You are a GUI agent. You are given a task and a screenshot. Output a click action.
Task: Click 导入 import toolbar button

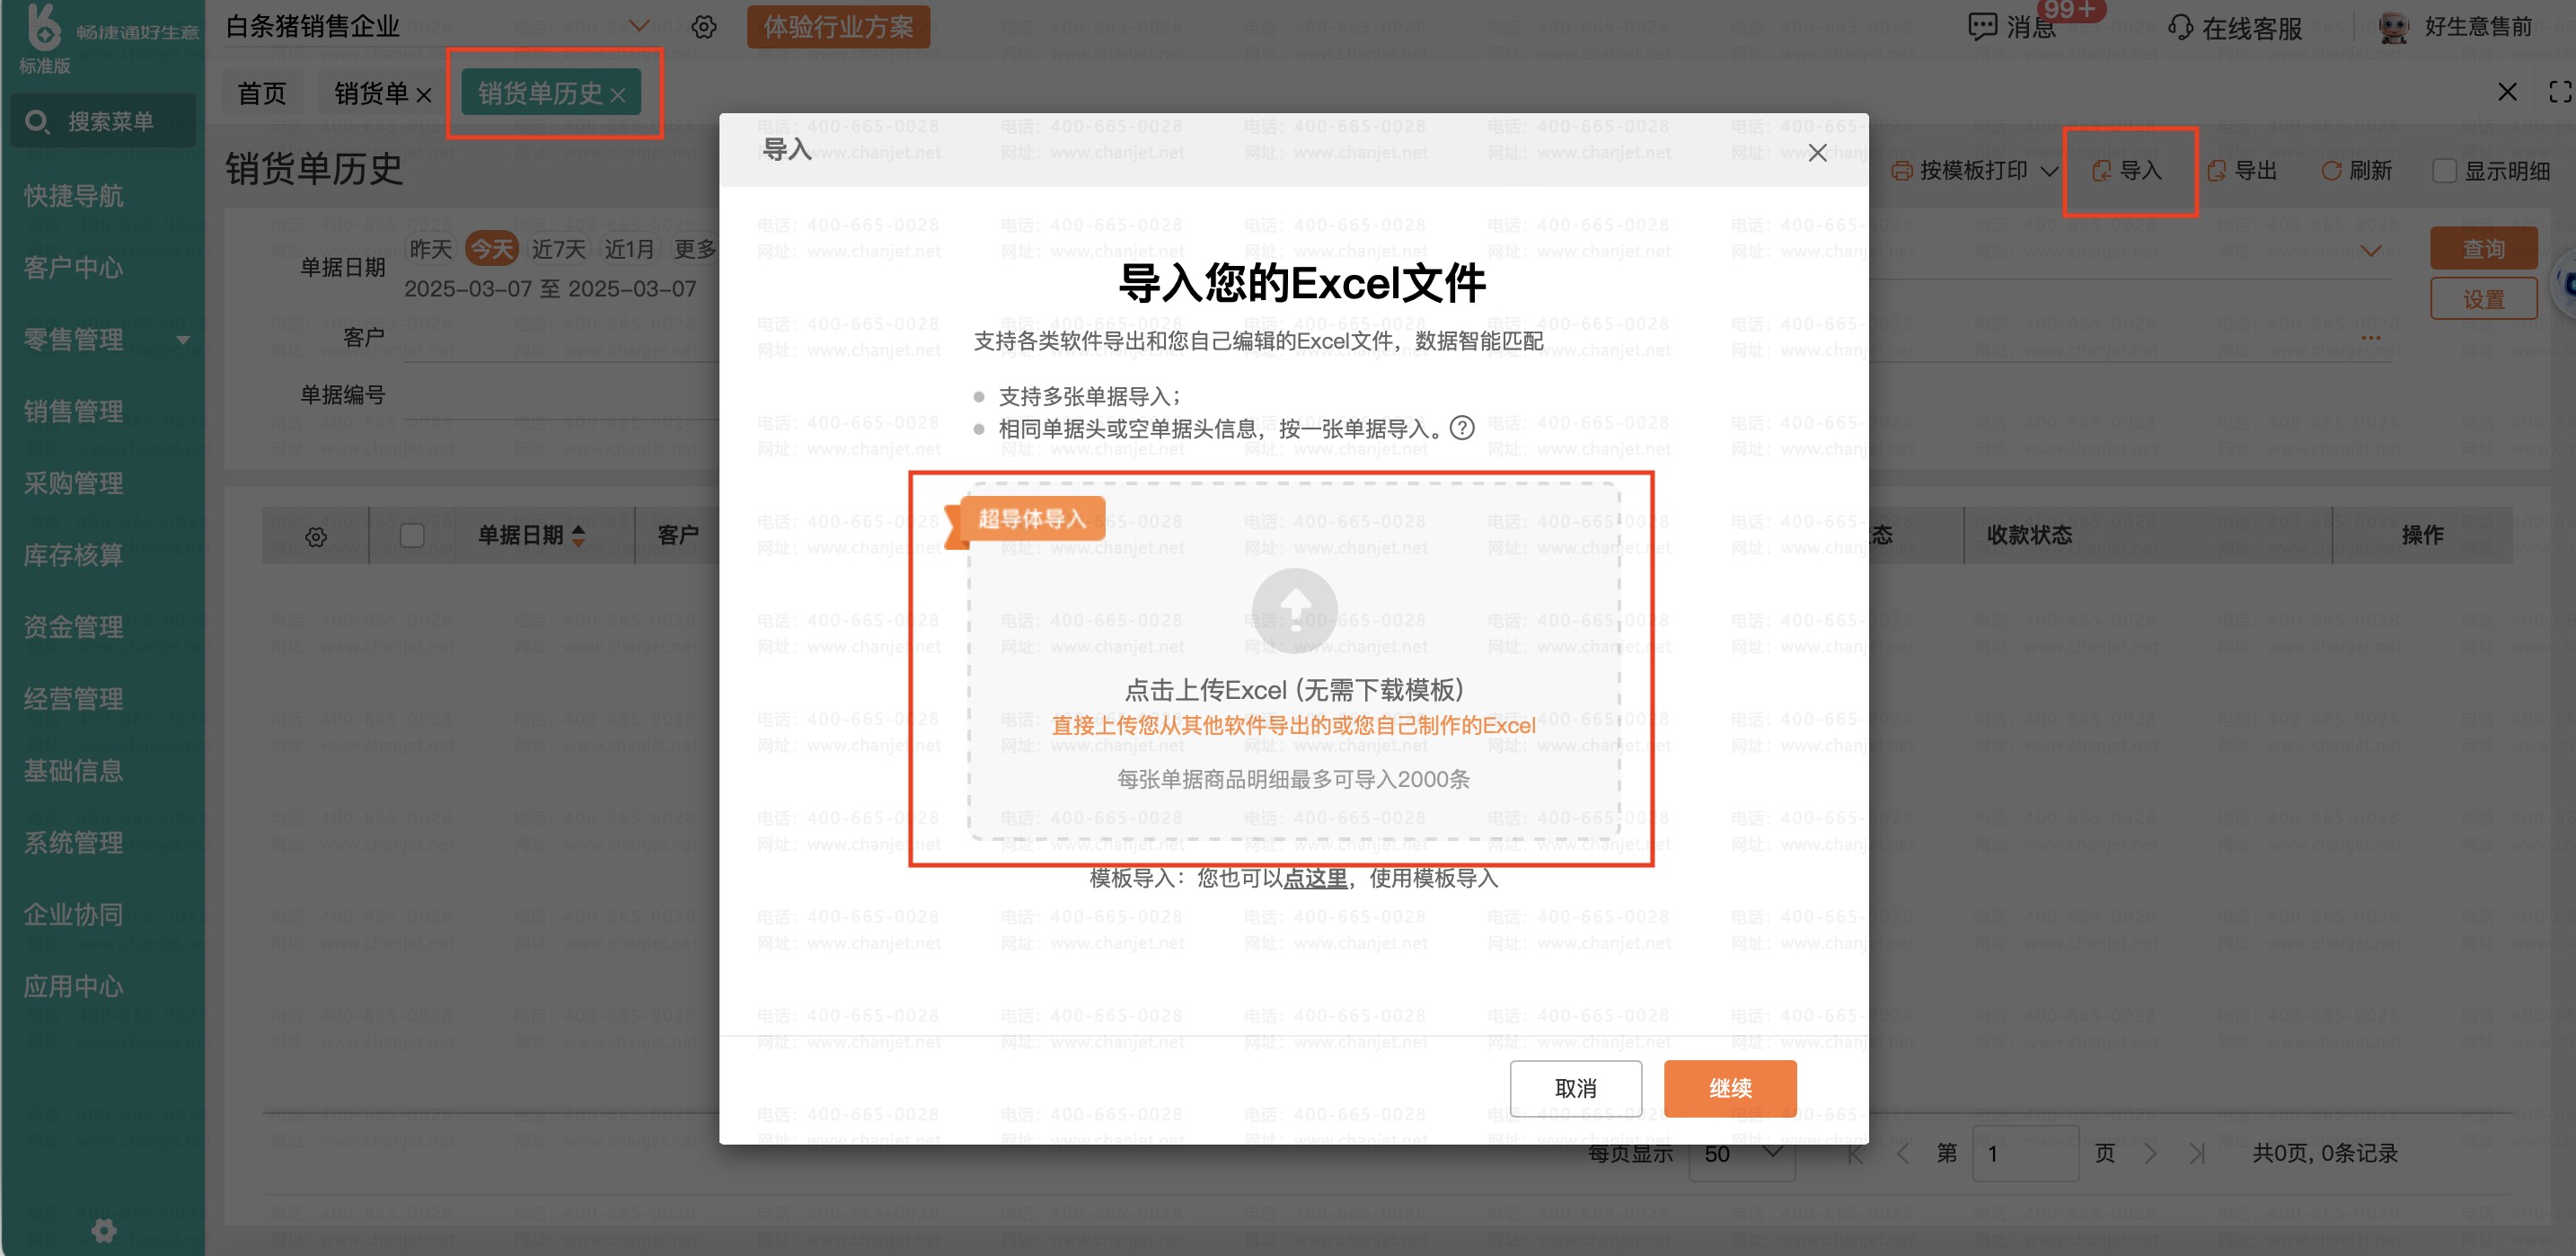[2127, 171]
